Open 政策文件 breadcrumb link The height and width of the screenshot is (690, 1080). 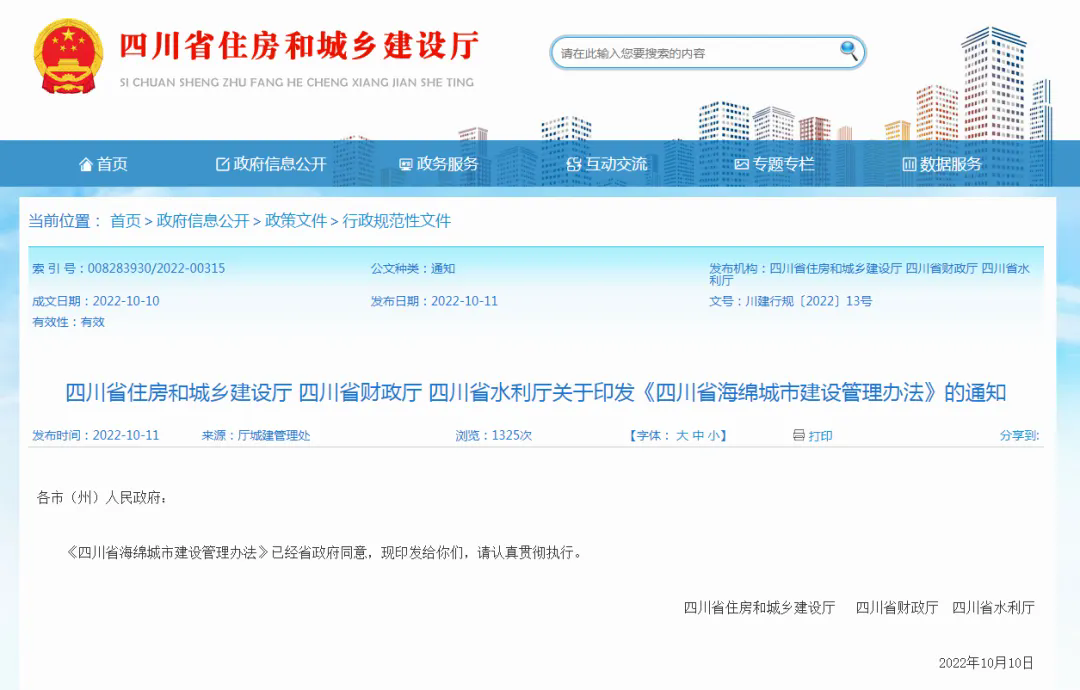[296, 221]
